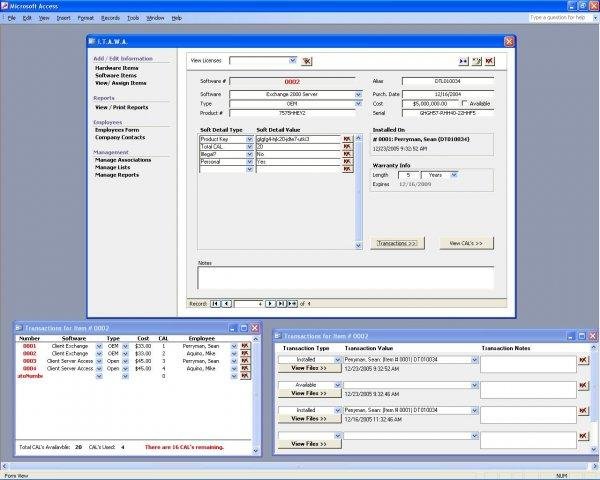Delete first Installed transaction dated 12/23/2005
600x480 pixels.
click(583, 360)
